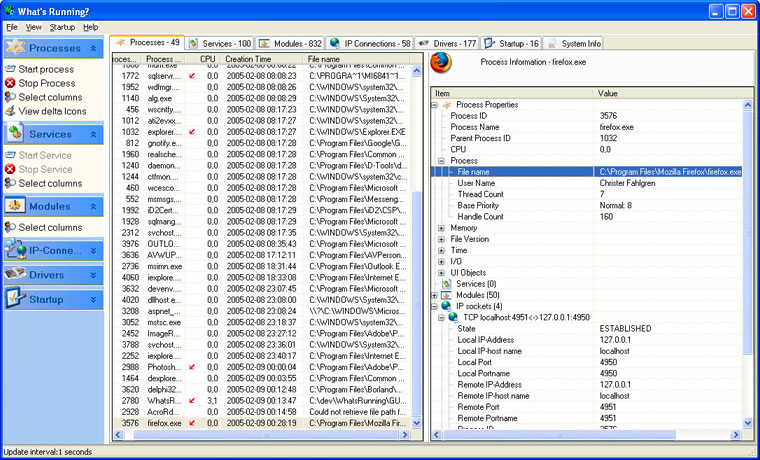Collapse the Process tree node
This screenshot has height=460, width=760.
tap(442, 160)
